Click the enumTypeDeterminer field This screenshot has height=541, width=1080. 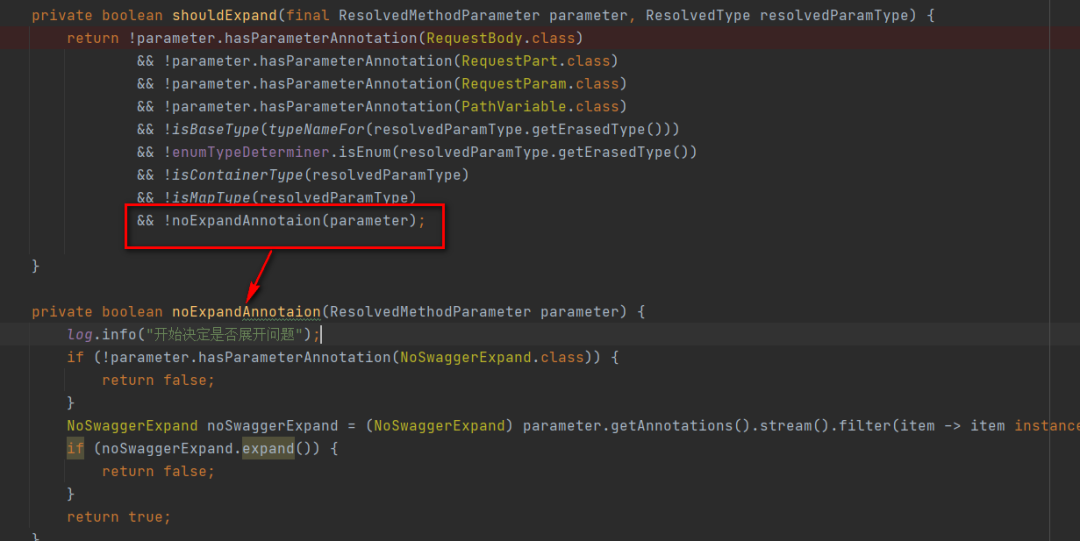[x=251, y=152]
